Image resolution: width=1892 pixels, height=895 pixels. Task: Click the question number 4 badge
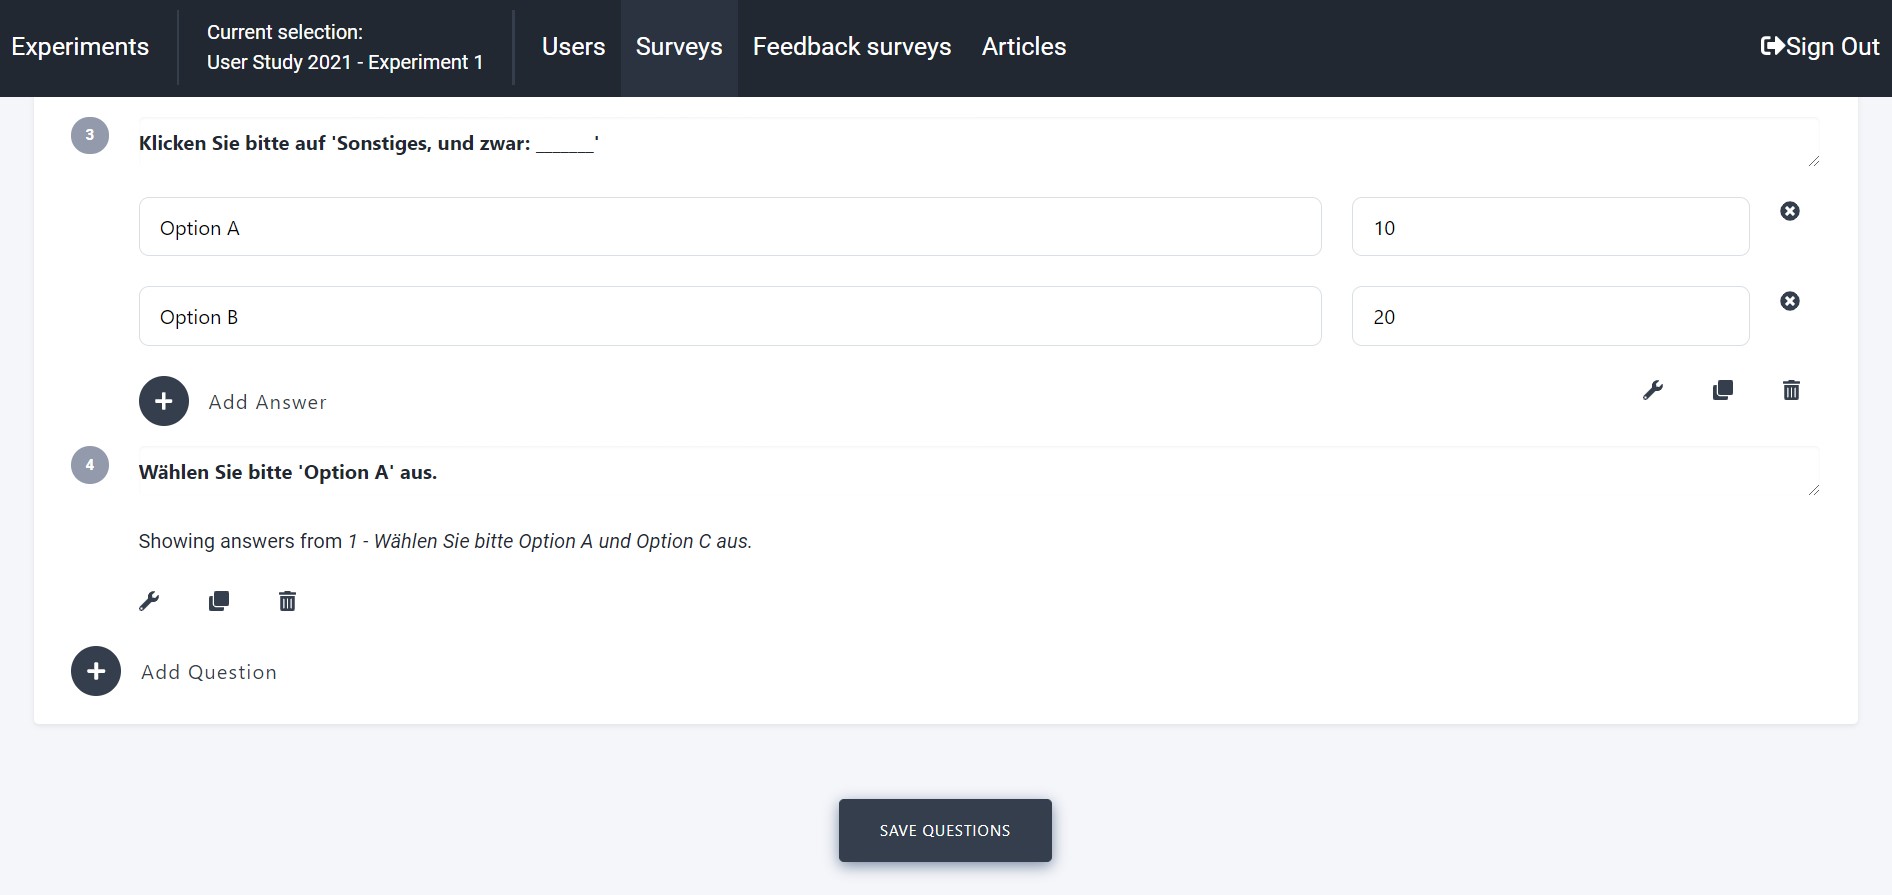pos(90,465)
